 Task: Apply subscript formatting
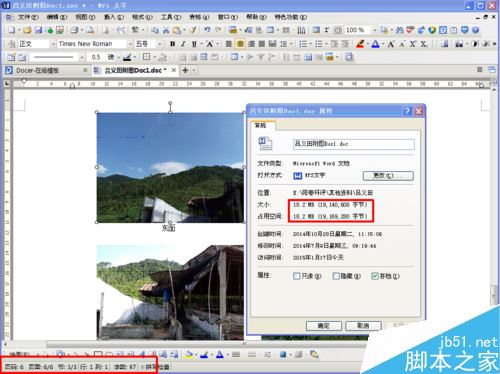tap(423, 44)
